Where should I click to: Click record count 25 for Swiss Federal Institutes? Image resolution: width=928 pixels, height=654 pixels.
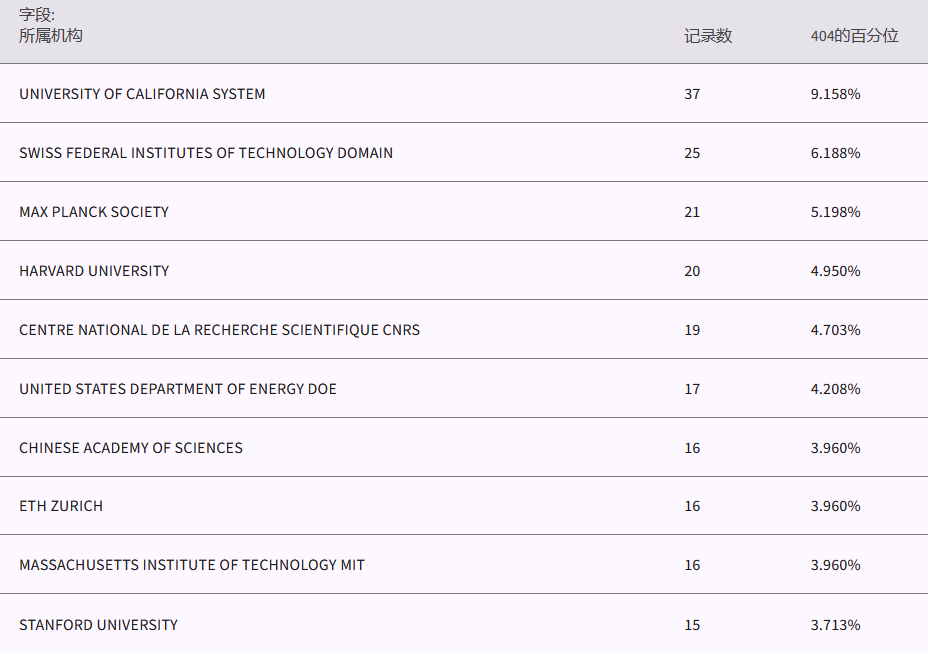pos(692,153)
